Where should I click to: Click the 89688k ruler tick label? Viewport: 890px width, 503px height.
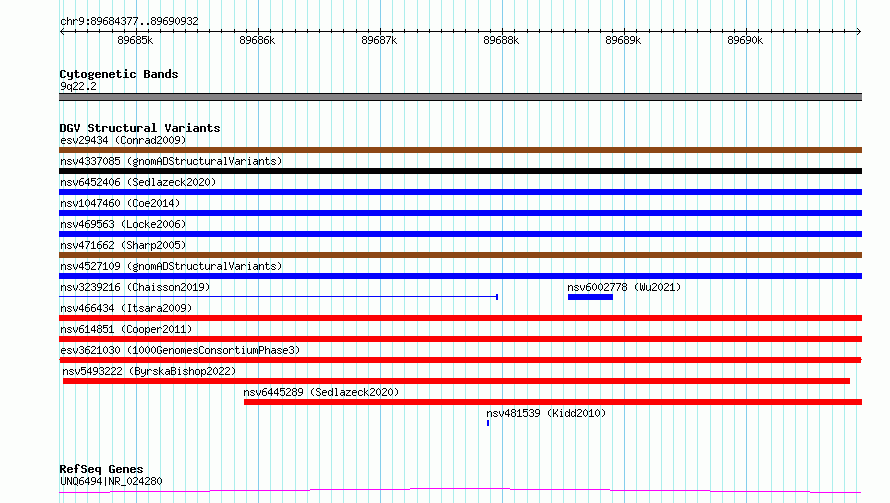[x=501, y=40]
